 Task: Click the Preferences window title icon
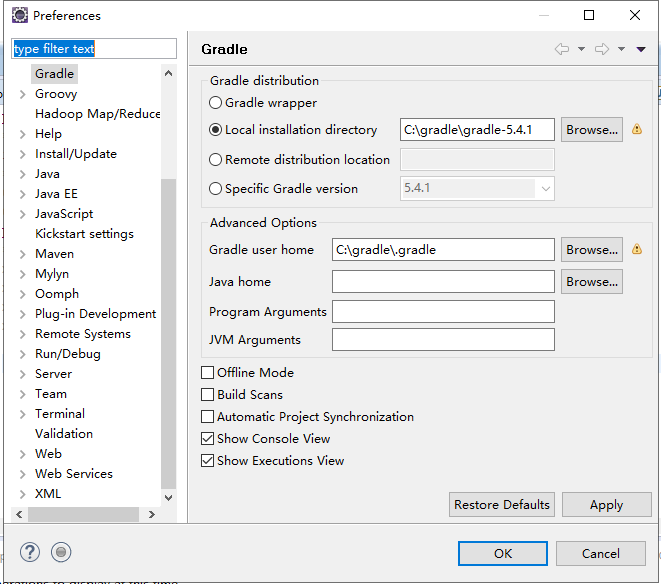click(19, 16)
